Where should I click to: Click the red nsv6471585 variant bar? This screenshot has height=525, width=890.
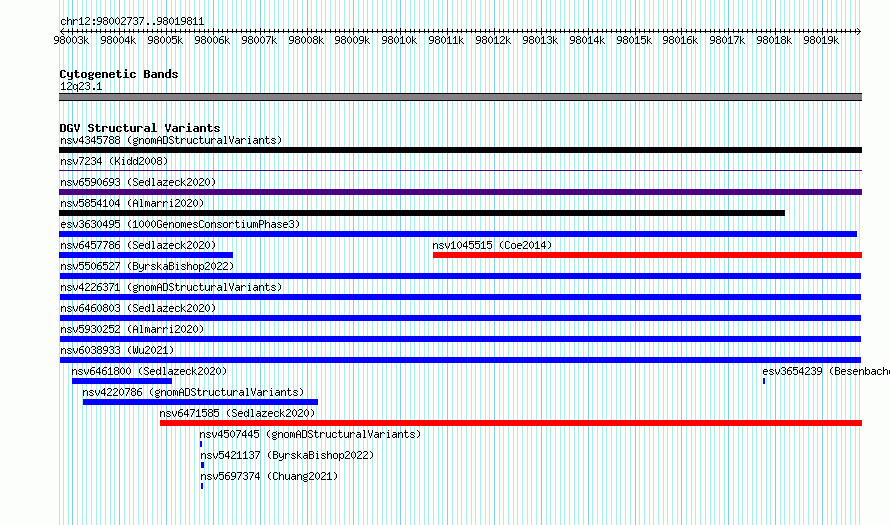coord(511,423)
